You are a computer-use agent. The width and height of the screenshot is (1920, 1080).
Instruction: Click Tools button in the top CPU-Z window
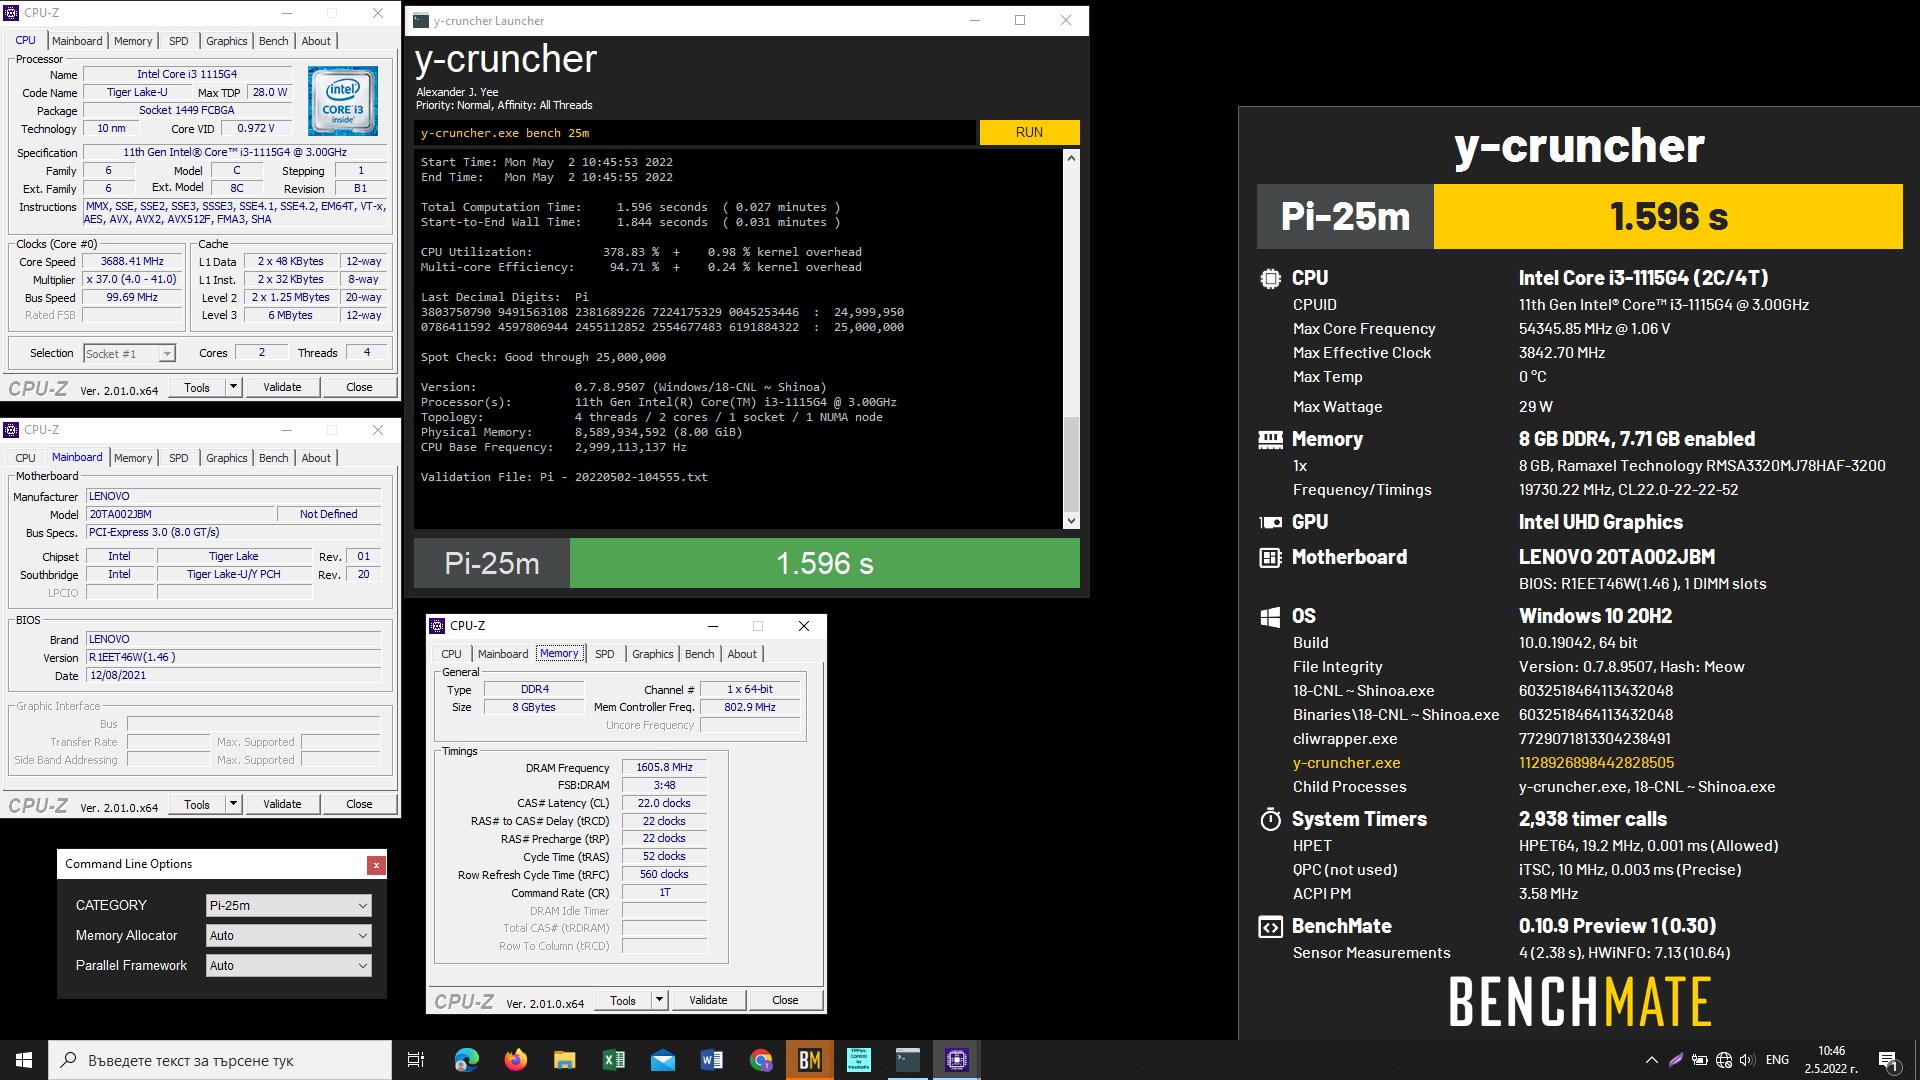pyautogui.click(x=197, y=387)
